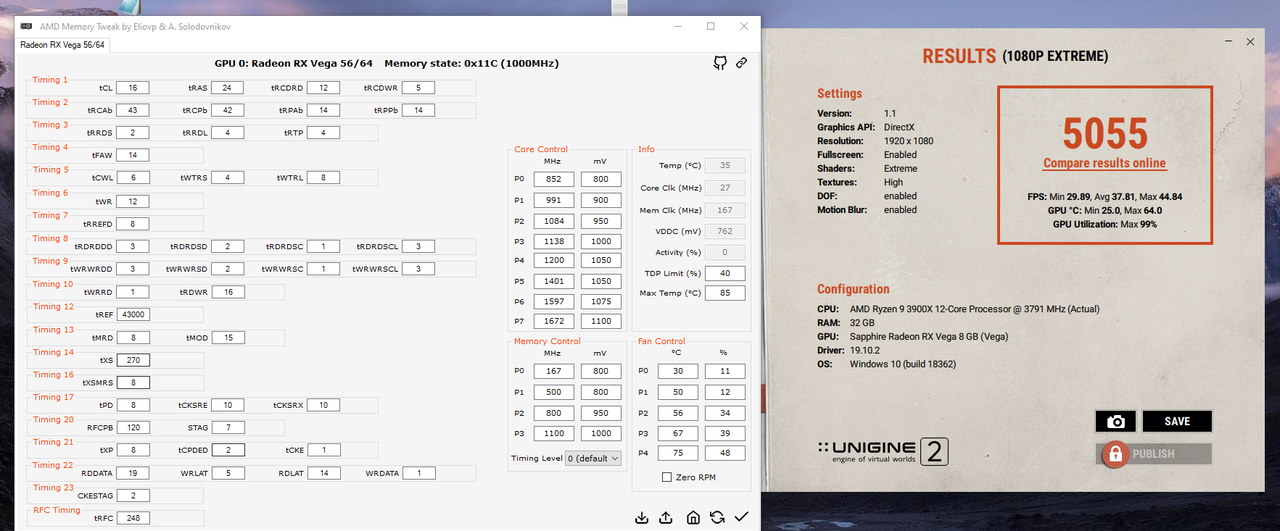Click the tRPPb value field
Screen dimensions: 1280x531
click(418, 110)
